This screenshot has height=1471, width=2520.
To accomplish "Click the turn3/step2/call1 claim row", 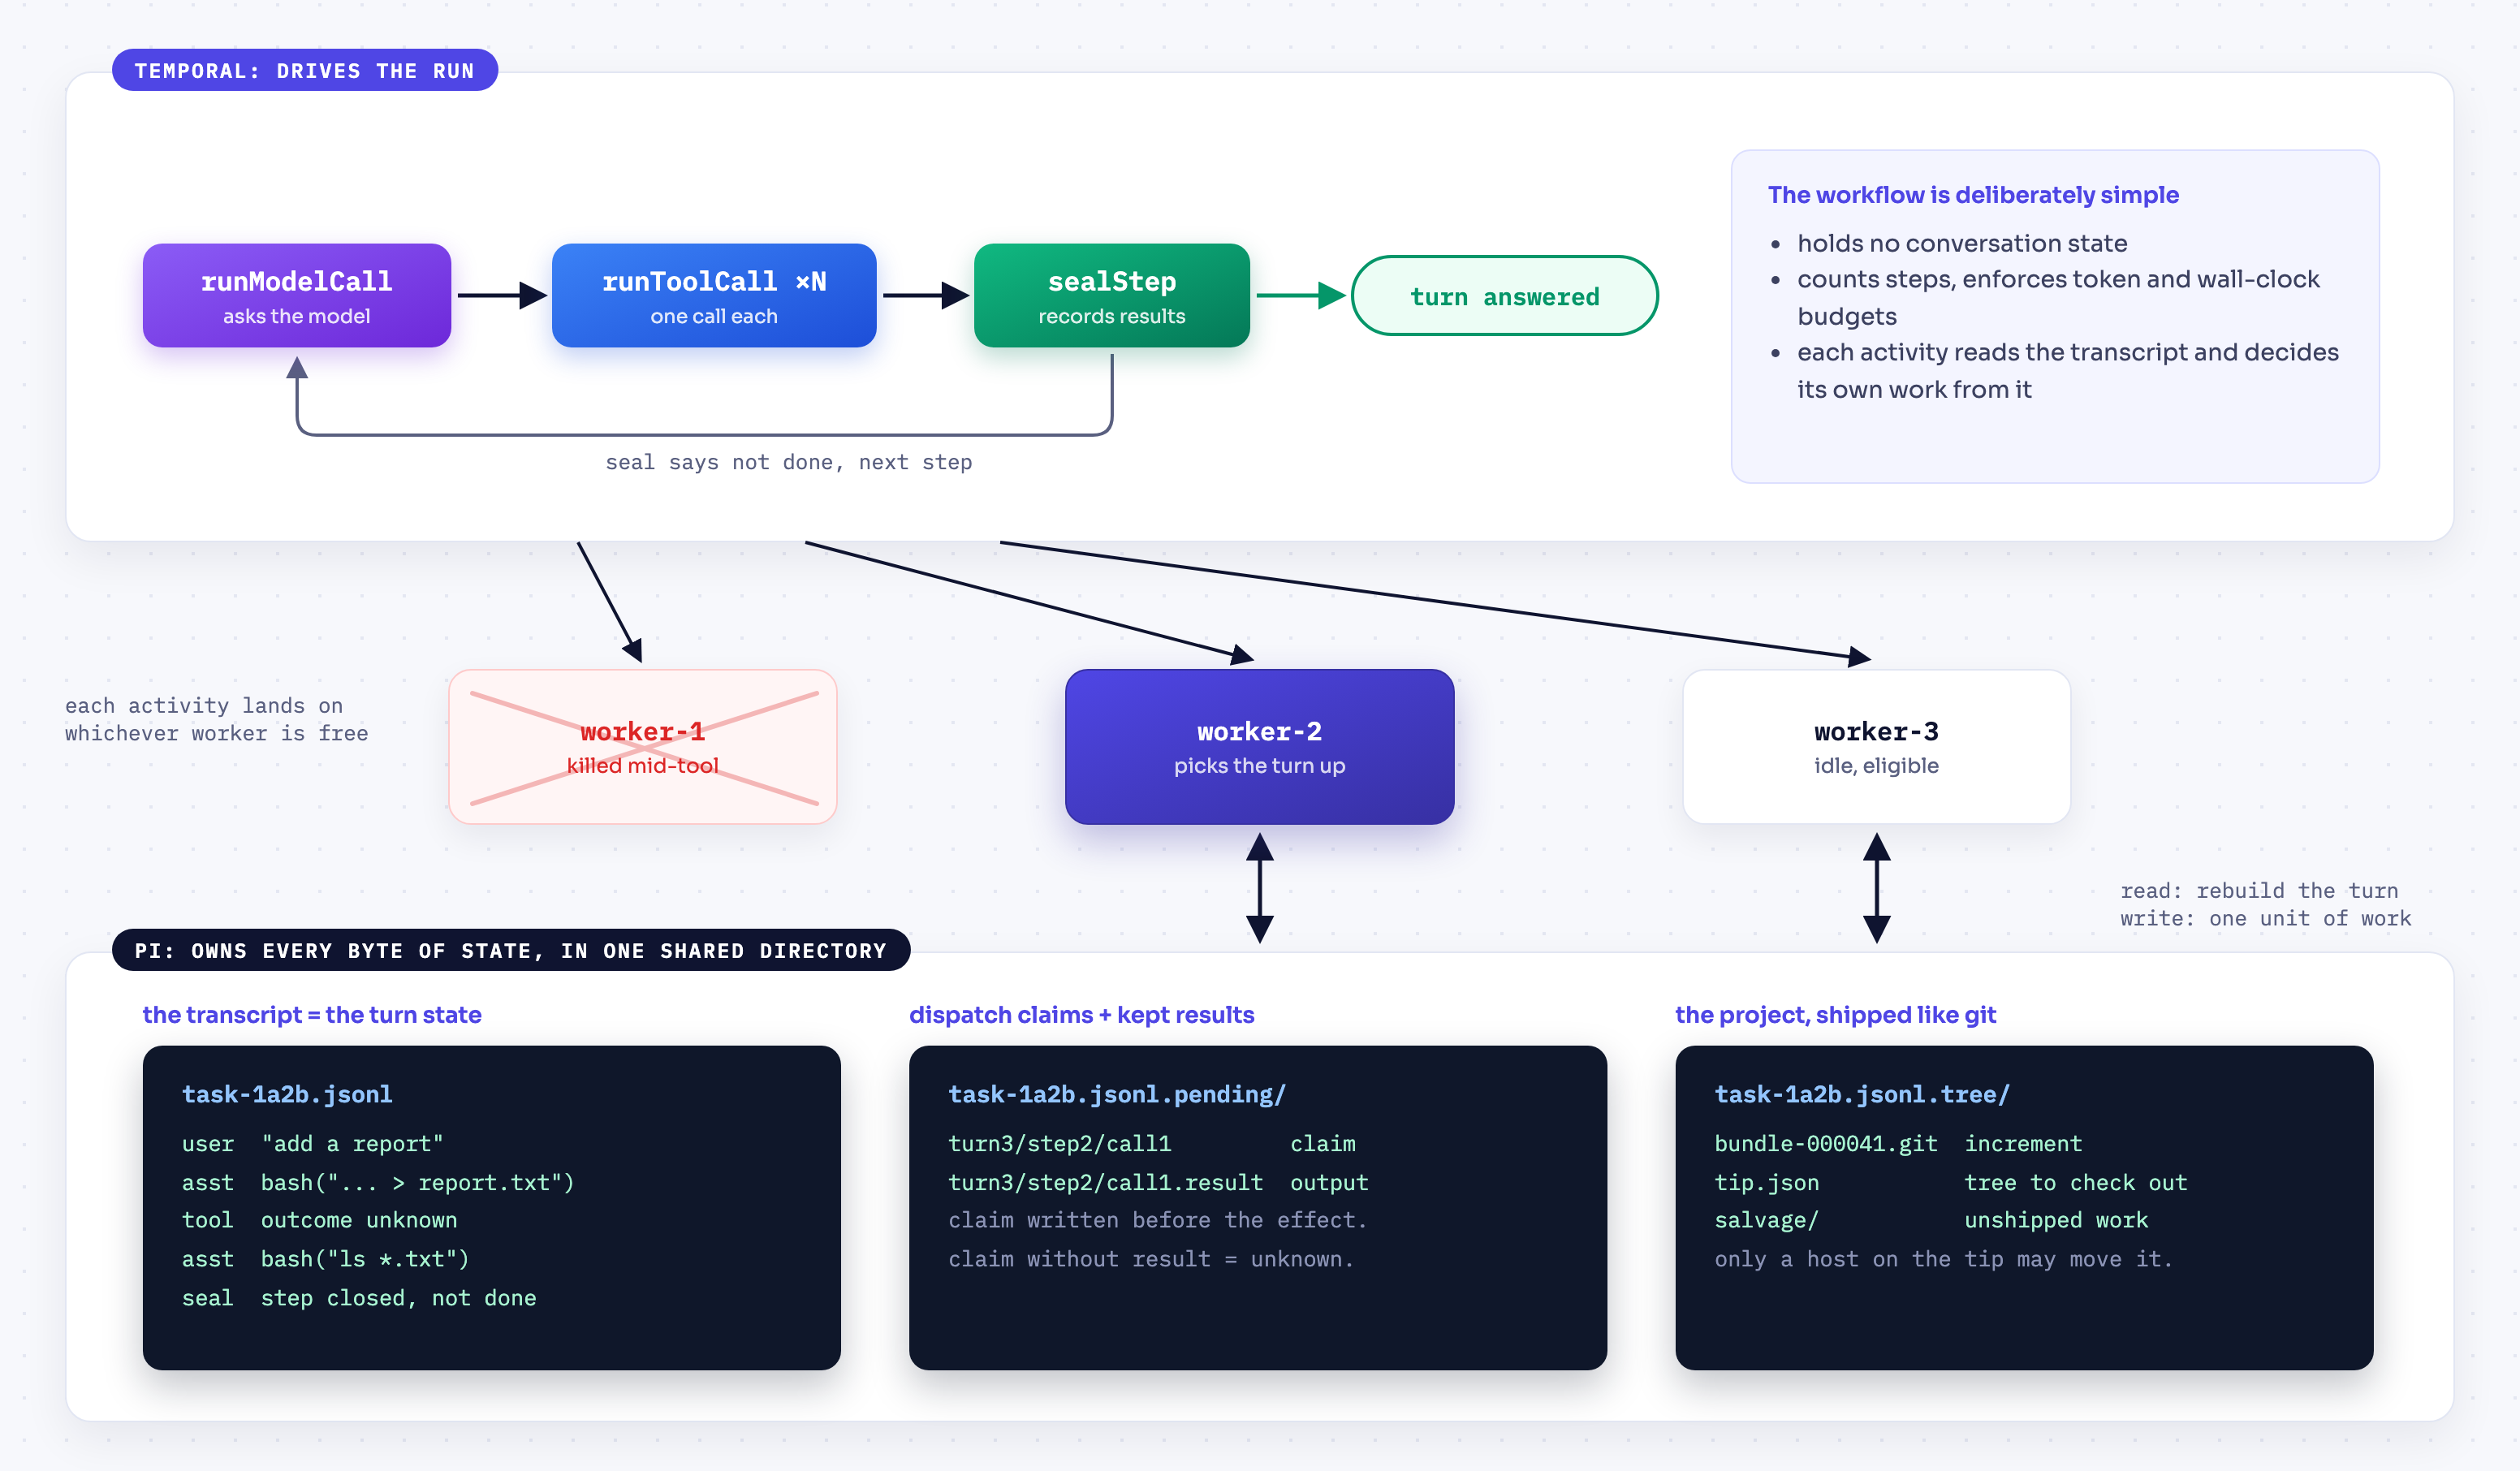I will tap(1152, 1144).
